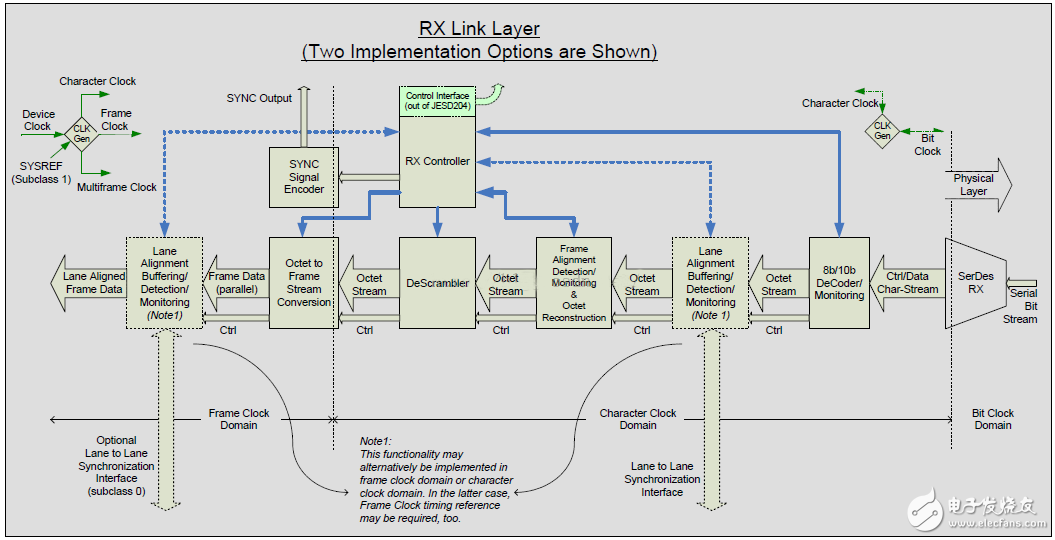Click the Lane Alignment block left of 8b/10b DeCoder
Image resolution: width=1055 pixels, height=540 pixels.
(710, 283)
